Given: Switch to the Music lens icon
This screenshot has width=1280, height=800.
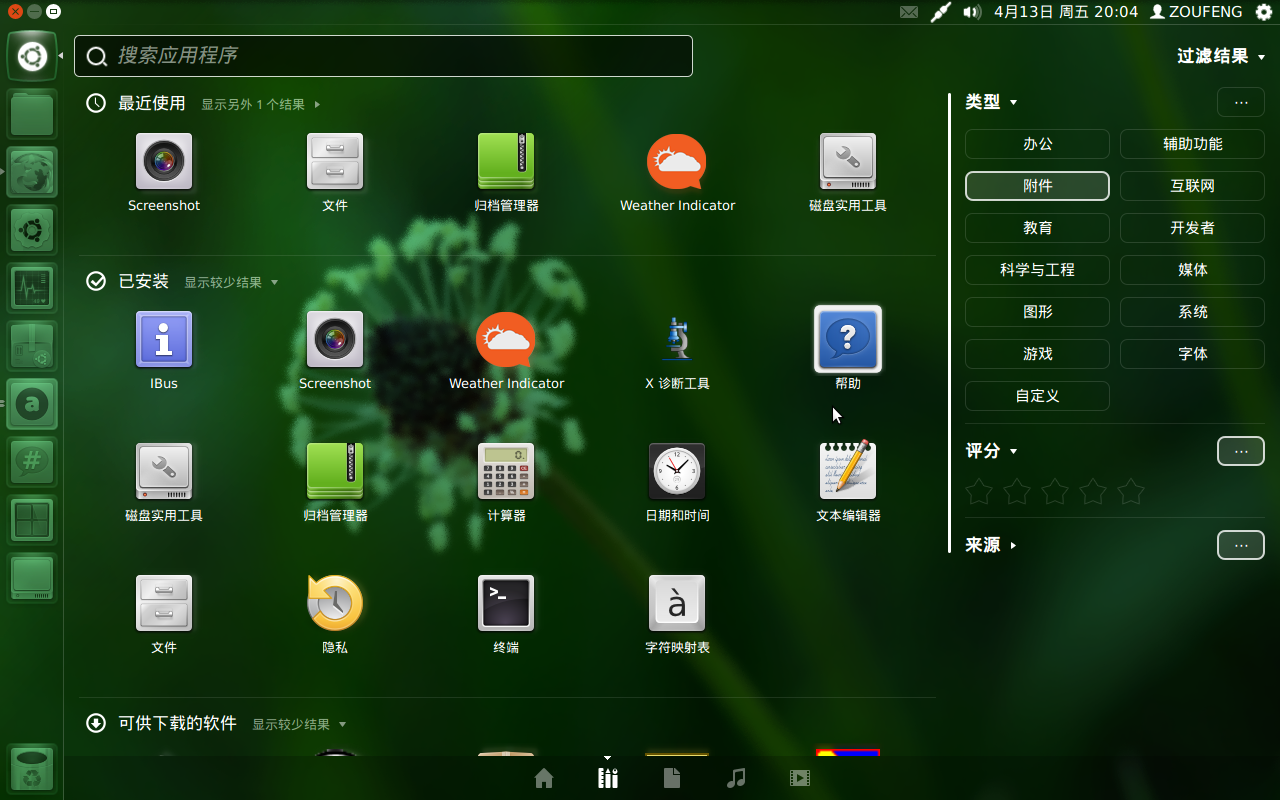Looking at the screenshot, I should click(736, 778).
